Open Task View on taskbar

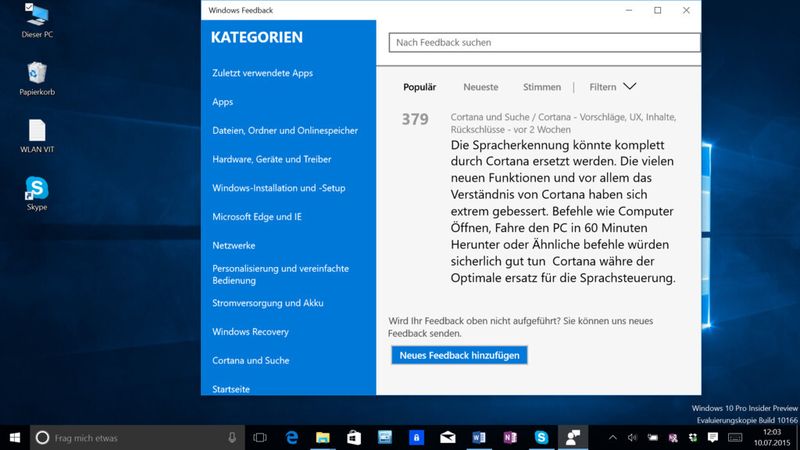click(260, 438)
